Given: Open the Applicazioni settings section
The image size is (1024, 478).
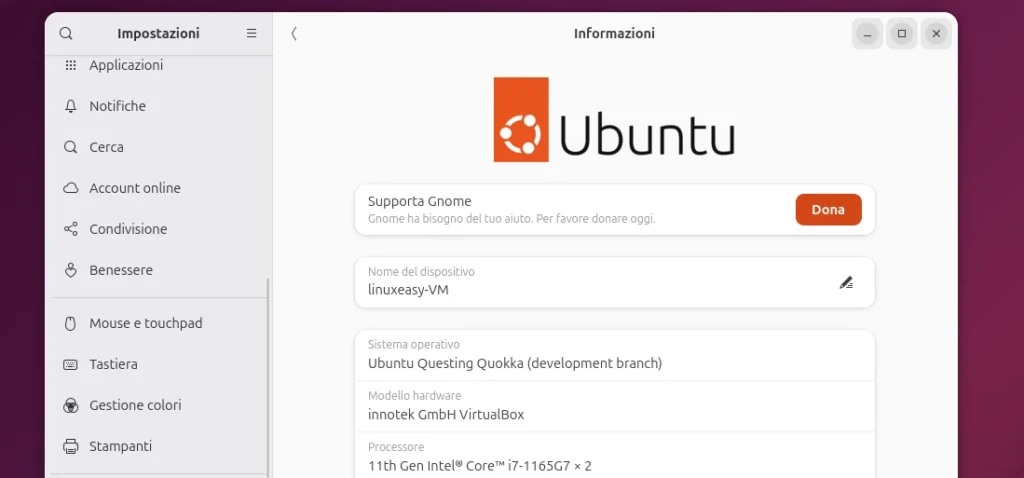Looking at the screenshot, I should coord(126,65).
